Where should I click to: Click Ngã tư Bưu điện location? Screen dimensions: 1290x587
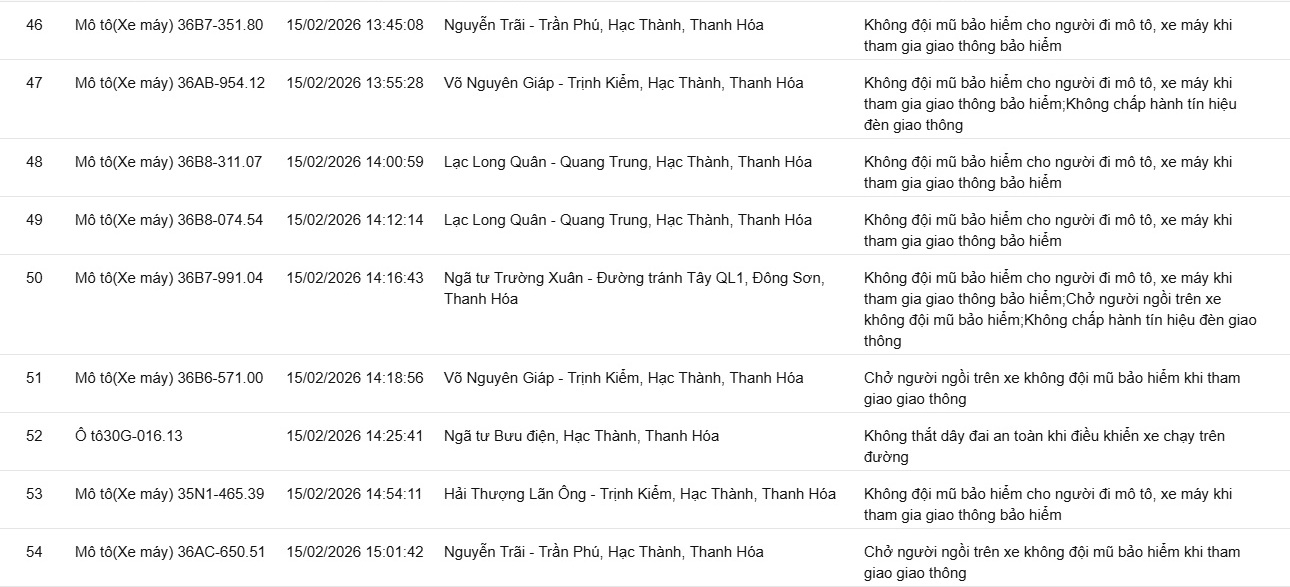pyautogui.click(x=581, y=436)
